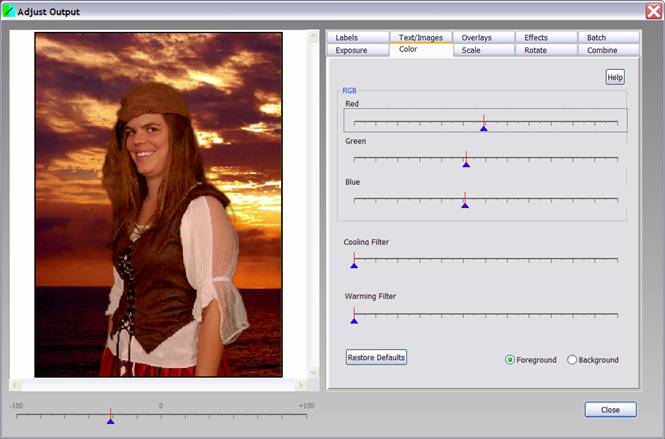Click the Restore Defaults button

coord(376,357)
